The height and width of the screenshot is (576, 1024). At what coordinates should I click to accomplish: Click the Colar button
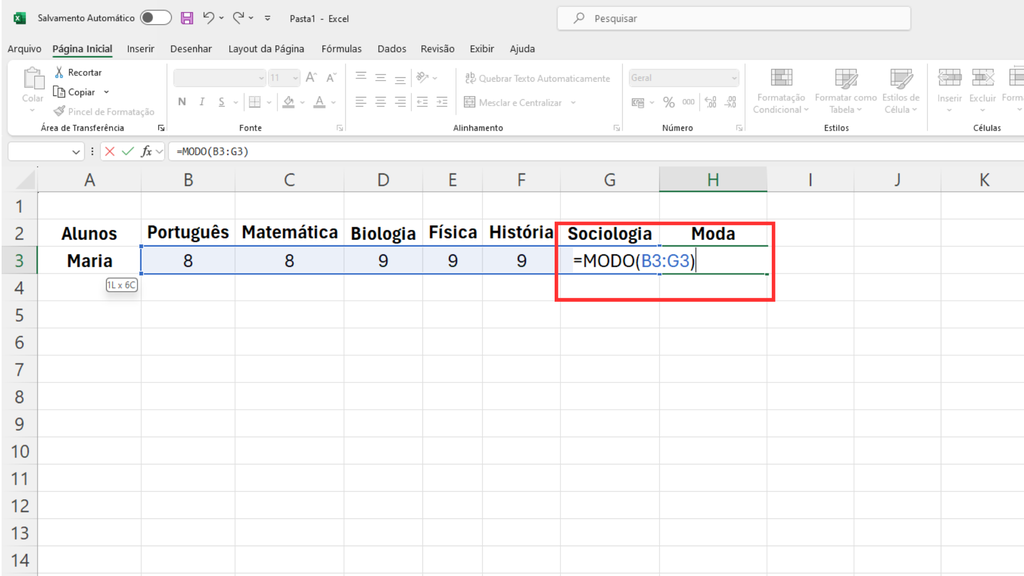(32, 87)
